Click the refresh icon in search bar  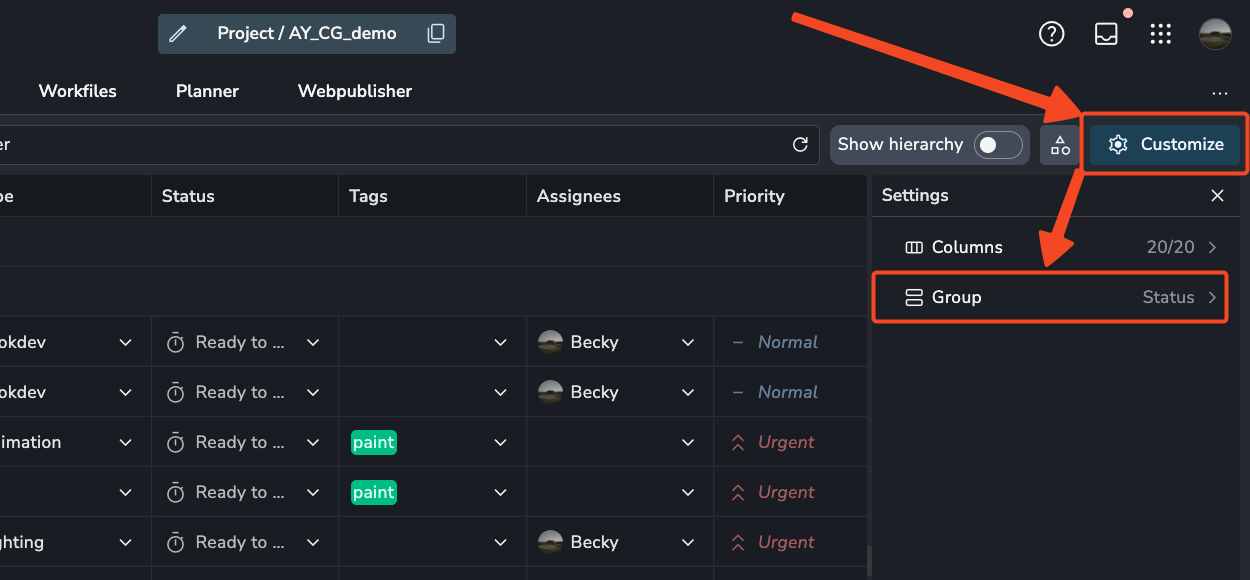coord(800,145)
